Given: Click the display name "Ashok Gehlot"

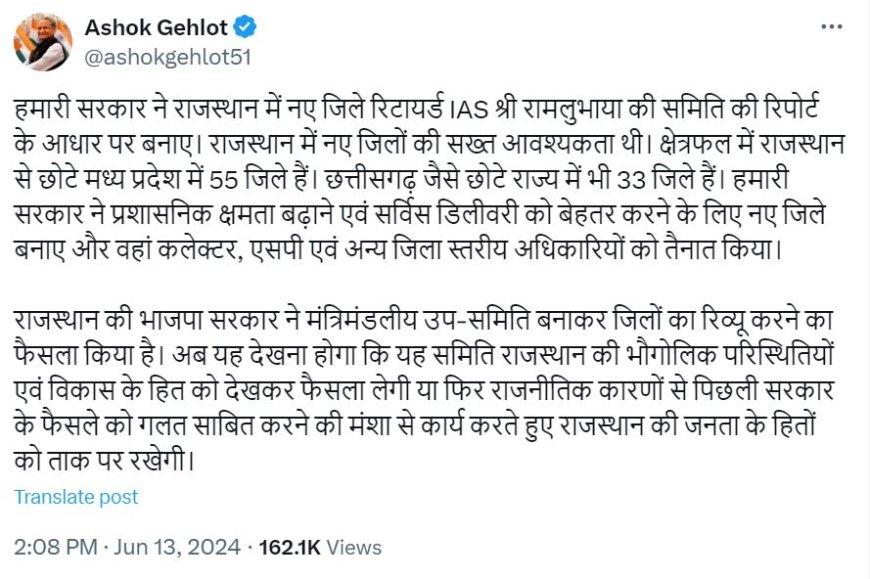Looking at the screenshot, I should pos(156,27).
